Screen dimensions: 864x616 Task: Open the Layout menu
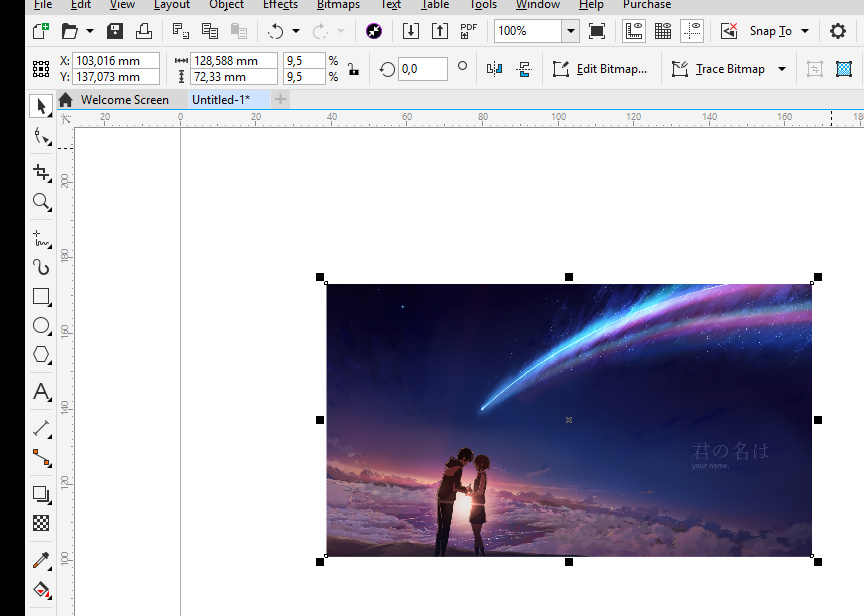click(x=171, y=5)
